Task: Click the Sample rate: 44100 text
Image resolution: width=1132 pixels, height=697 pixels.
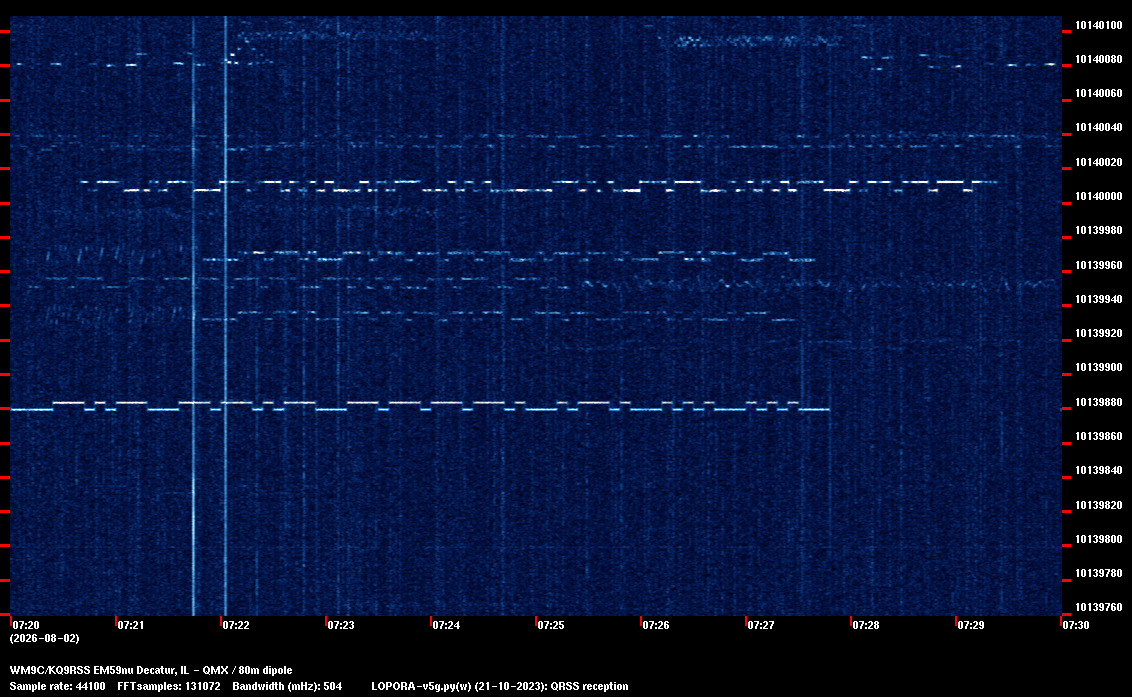Action: (x=57, y=686)
